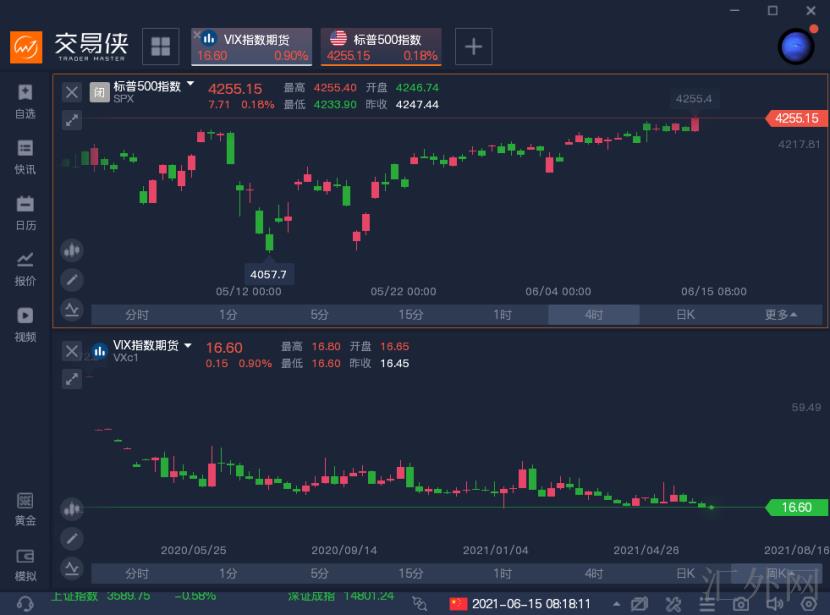Toggle fullscreen expand for SPX chart
Viewport: 830px width, 615px height.
pyautogui.click(x=72, y=120)
